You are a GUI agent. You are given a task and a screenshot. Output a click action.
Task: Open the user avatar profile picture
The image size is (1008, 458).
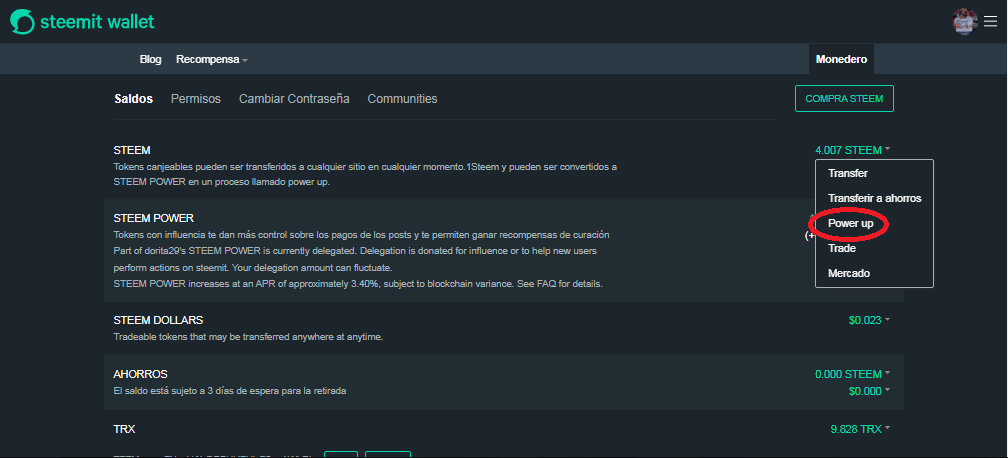tap(965, 22)
